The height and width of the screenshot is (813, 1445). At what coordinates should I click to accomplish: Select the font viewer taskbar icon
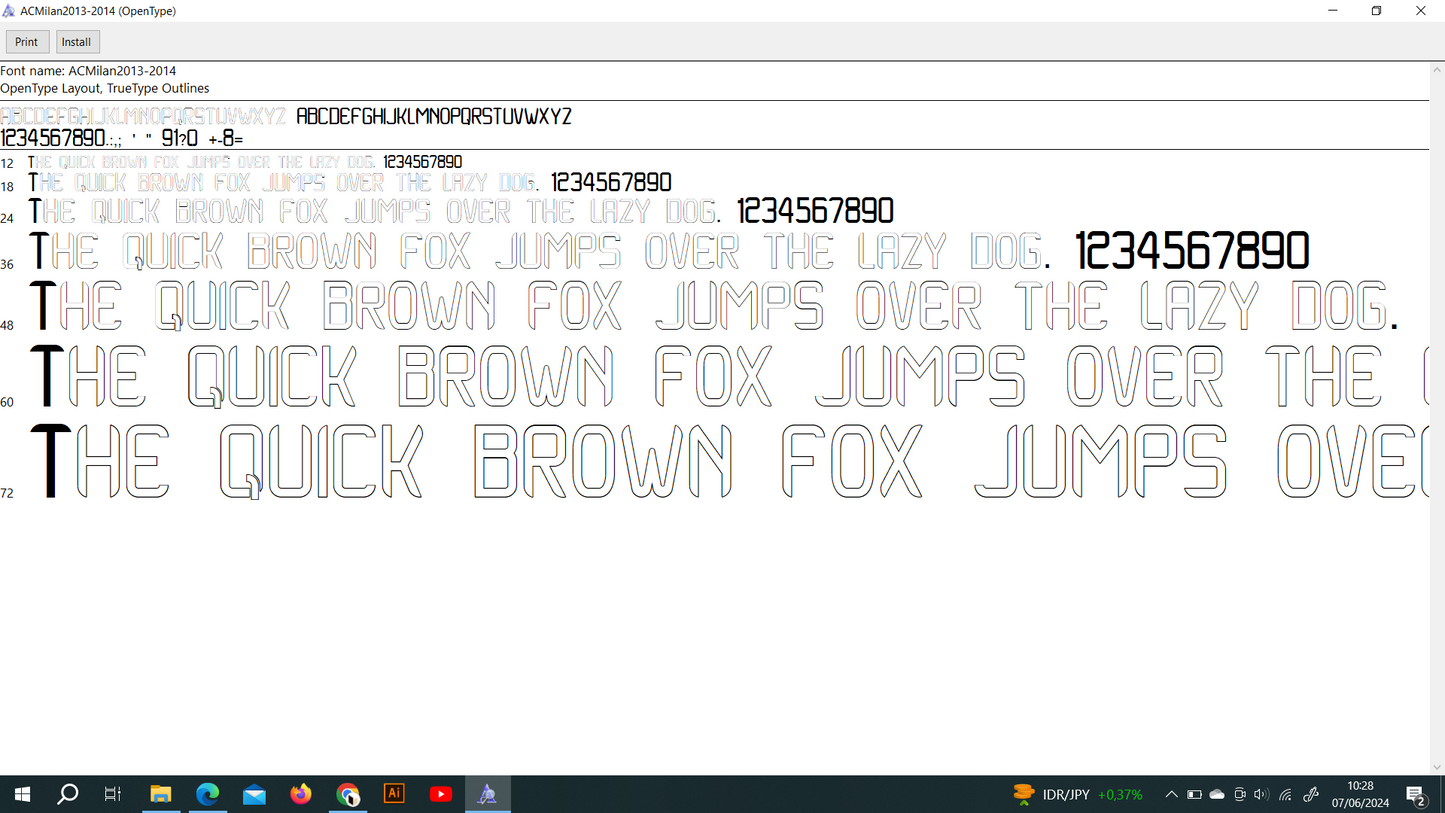tap(487, 794)
